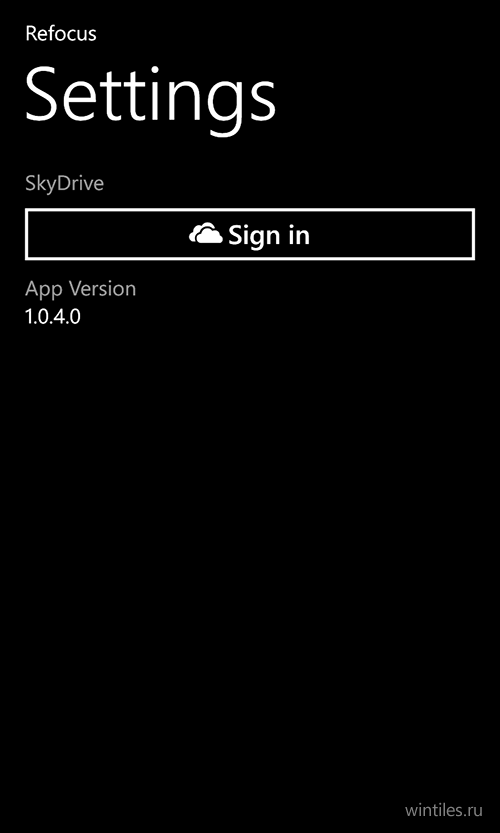
Task: Select the Refocus app title
Action: coord(61,33)
